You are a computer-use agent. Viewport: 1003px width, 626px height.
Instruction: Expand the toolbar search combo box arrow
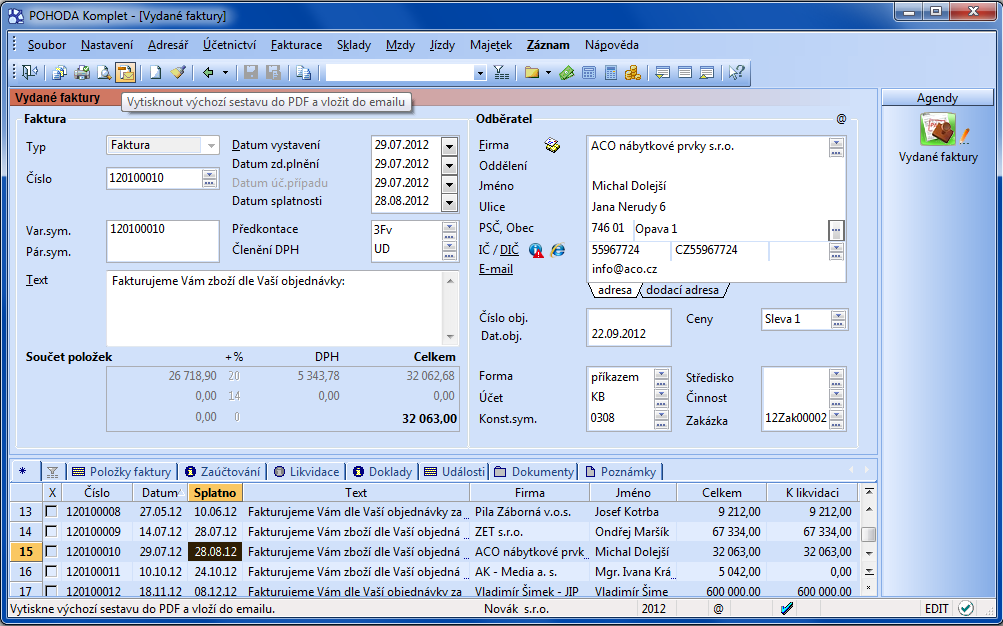[x=480, y=73]
